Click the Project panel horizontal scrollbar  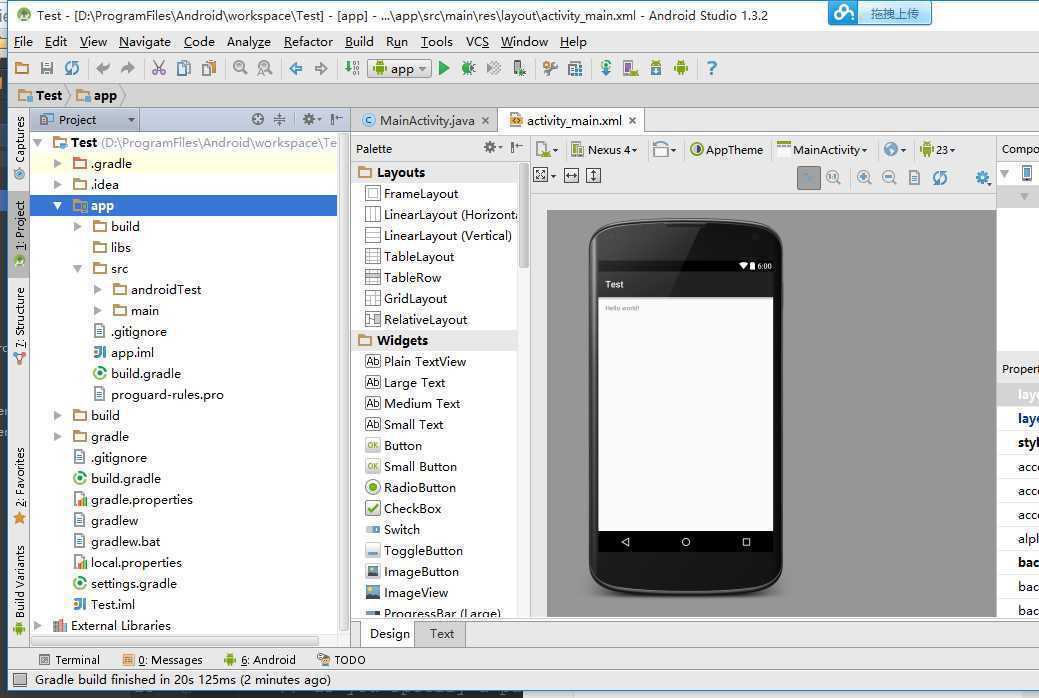175,641
